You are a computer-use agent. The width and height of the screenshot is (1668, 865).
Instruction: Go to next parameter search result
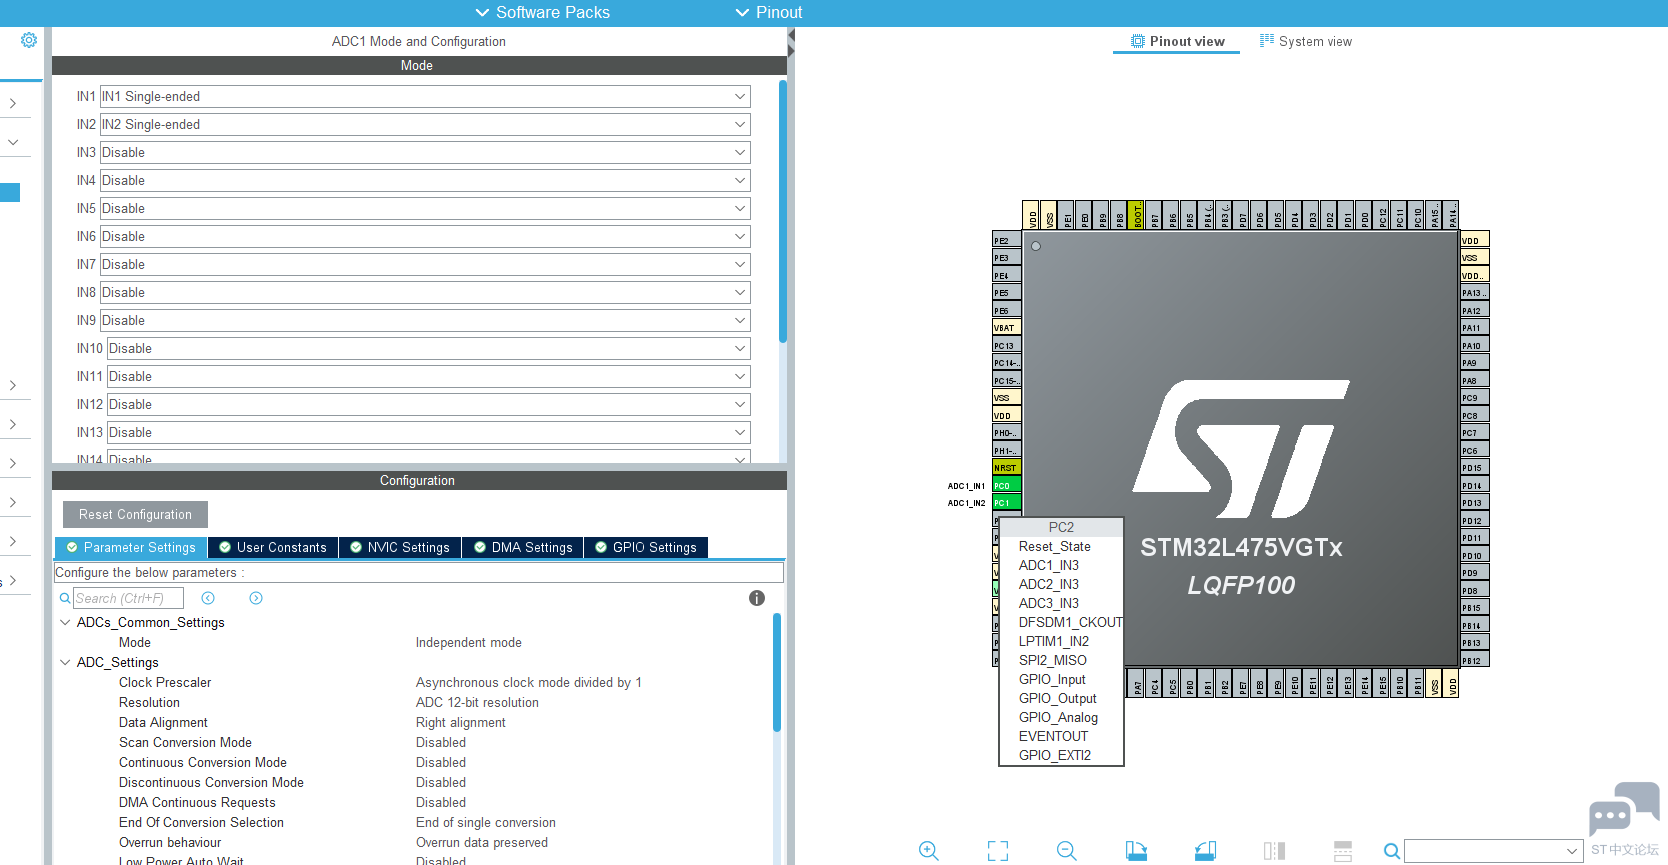256,598
